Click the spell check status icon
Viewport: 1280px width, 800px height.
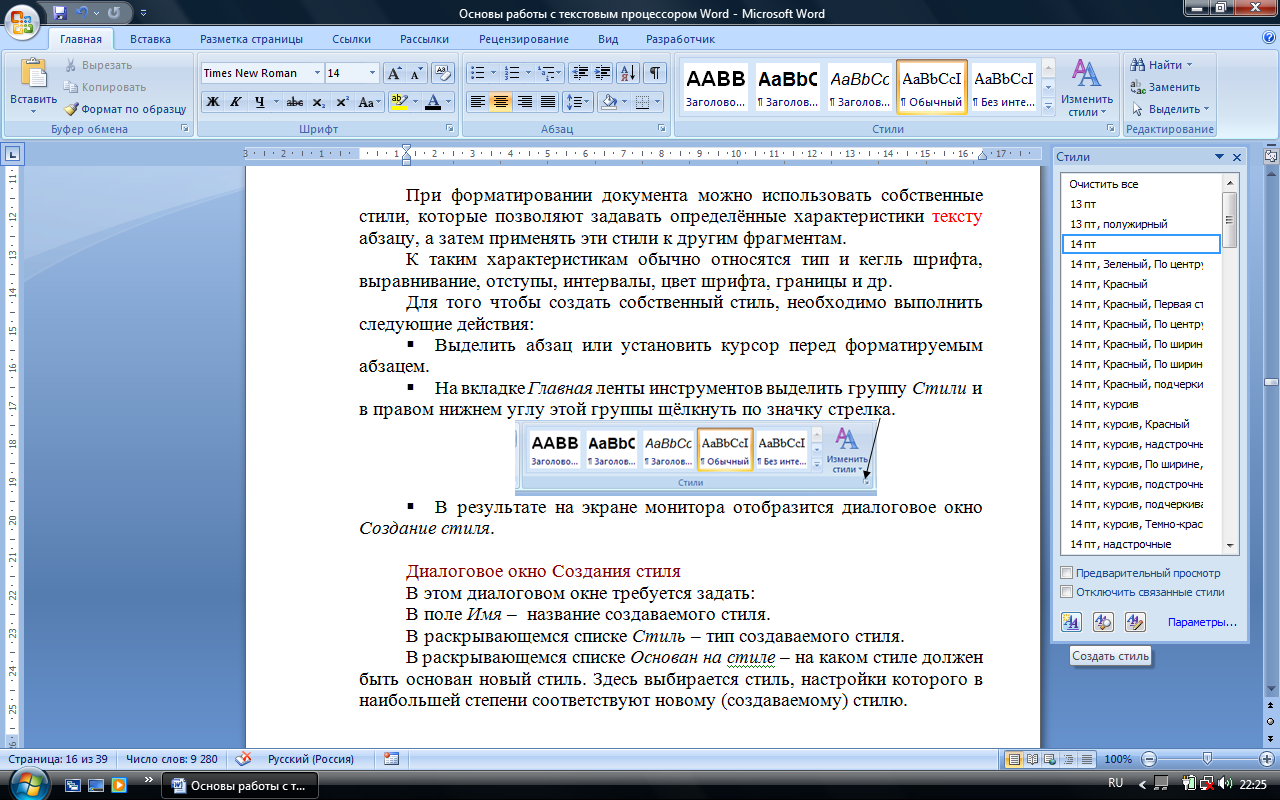(x=243, y=759)
